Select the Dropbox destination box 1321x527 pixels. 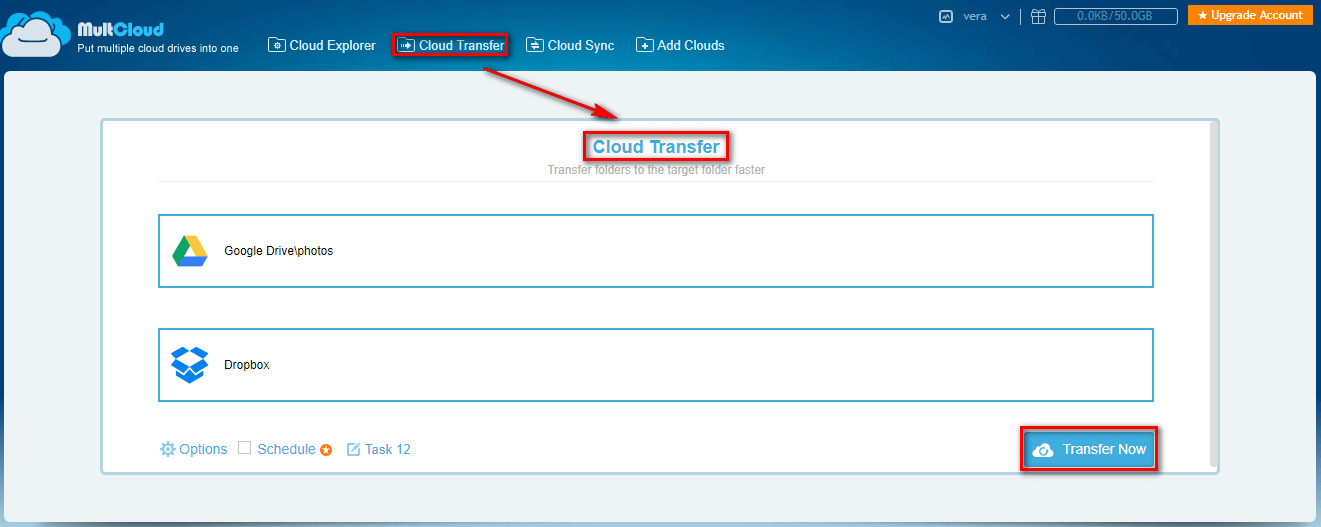tap(656, 365)
